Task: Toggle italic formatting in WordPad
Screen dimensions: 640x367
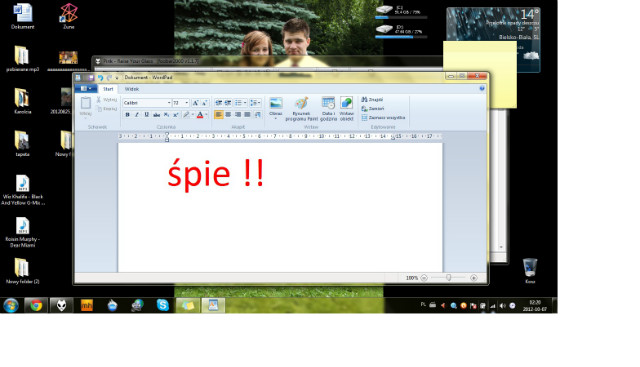Action: point(137,115)
